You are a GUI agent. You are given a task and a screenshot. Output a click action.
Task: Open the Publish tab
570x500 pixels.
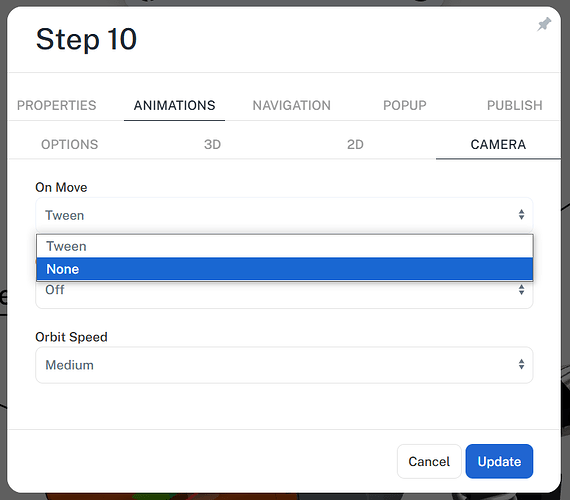click(x=514, y=105)
